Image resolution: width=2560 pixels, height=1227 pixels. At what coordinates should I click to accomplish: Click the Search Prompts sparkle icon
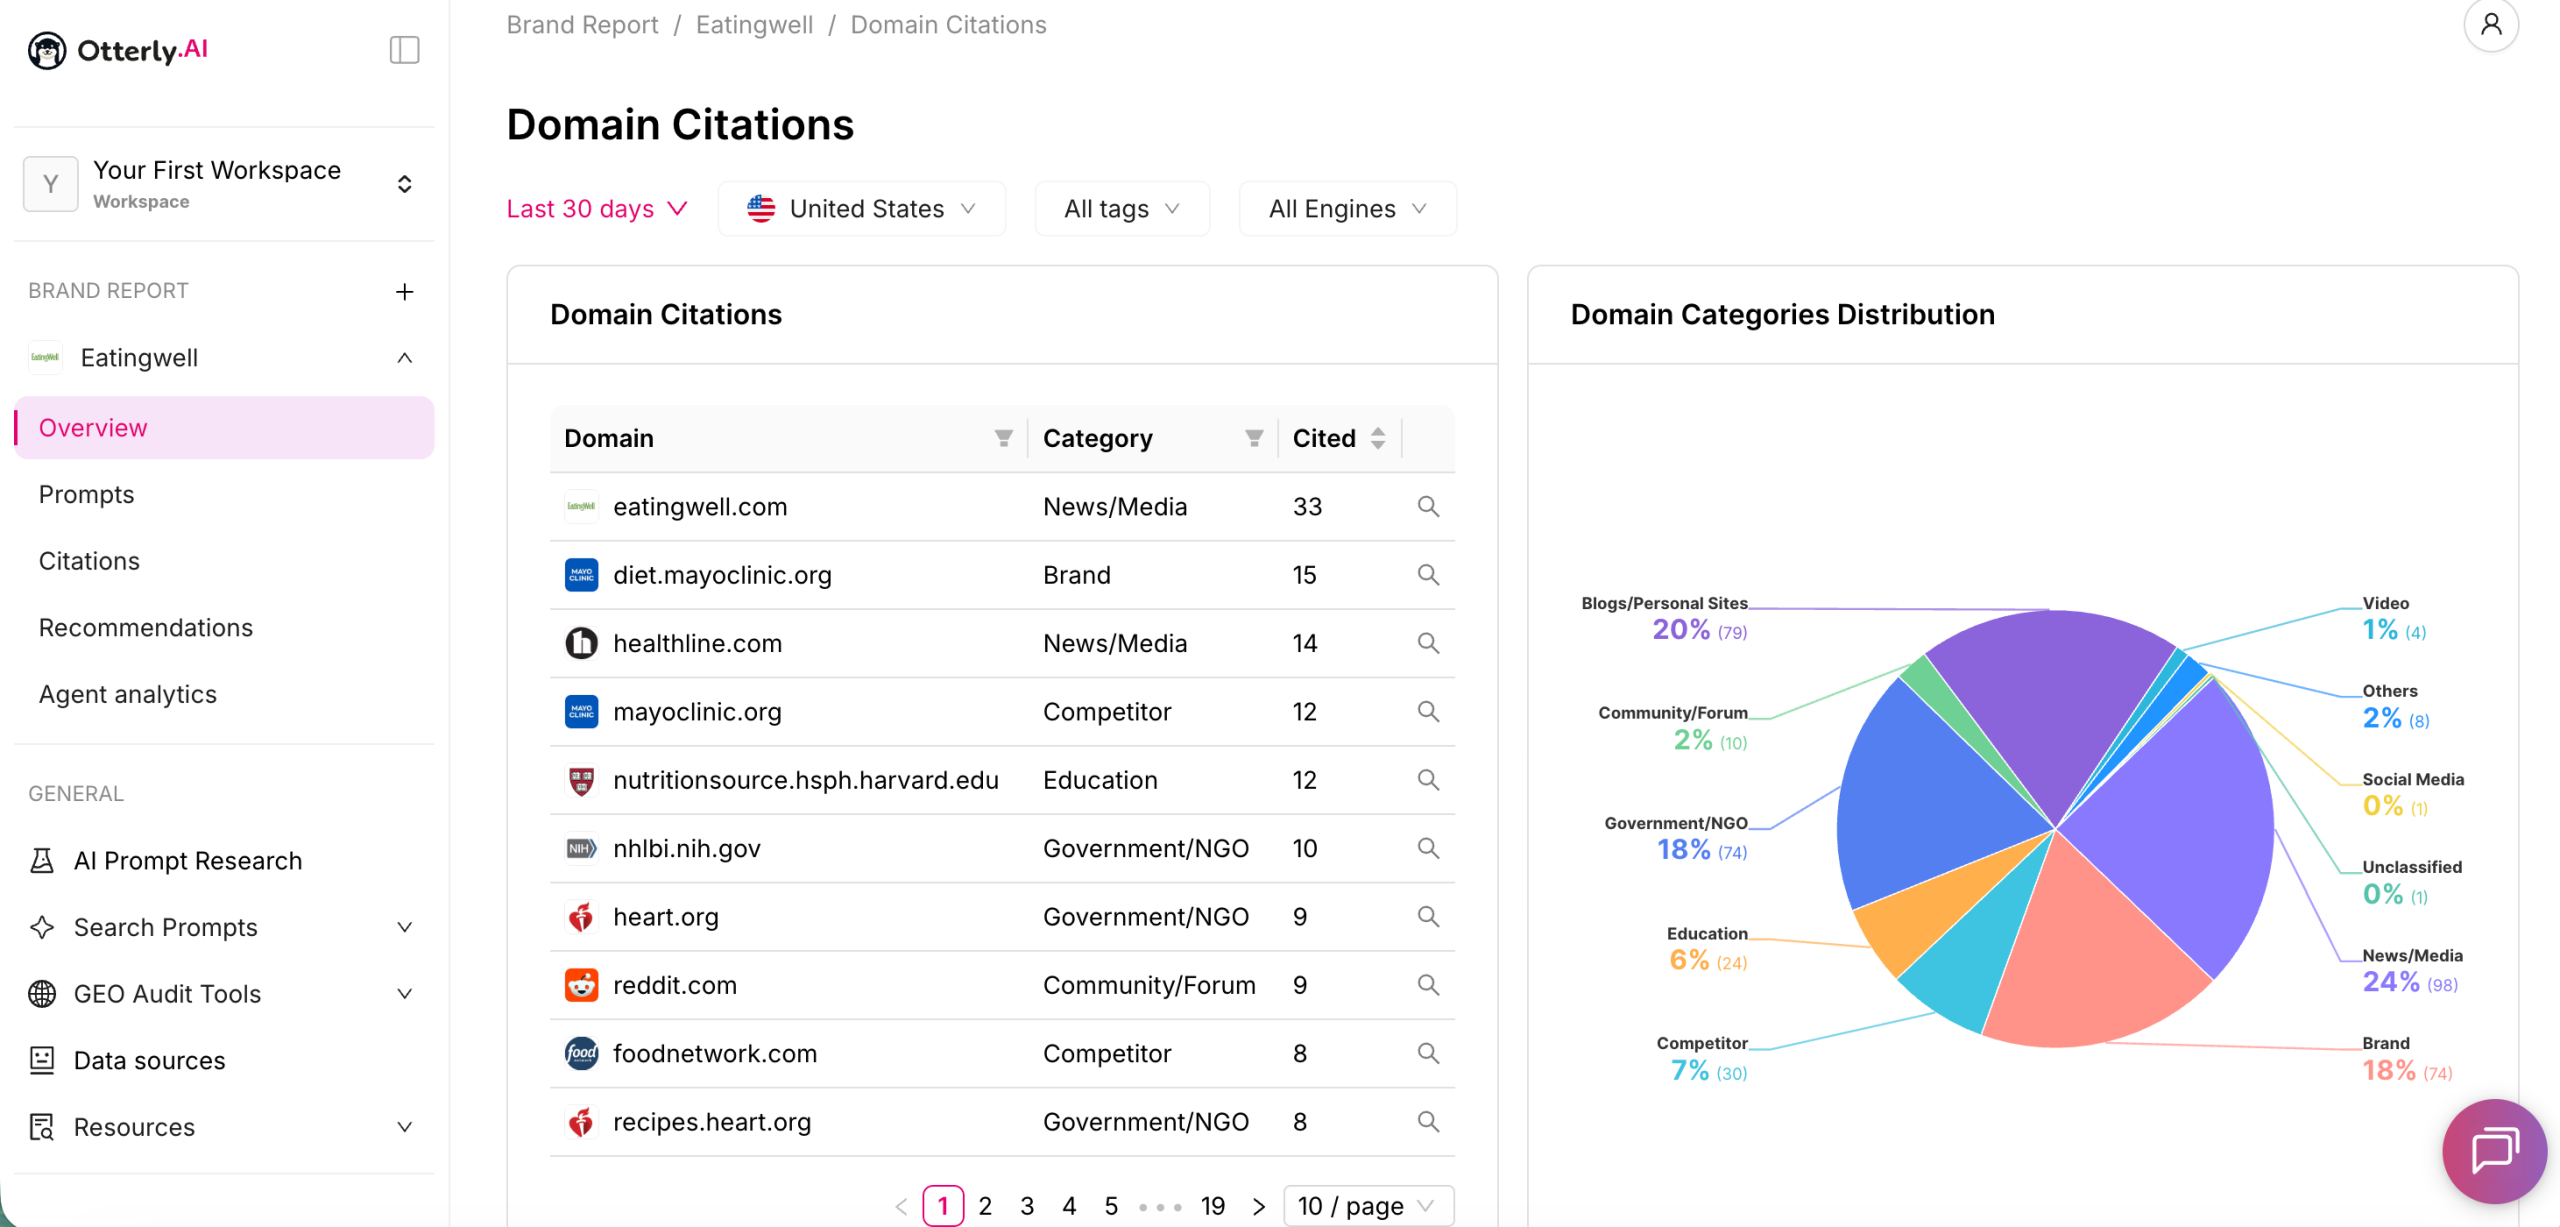pyautogui.click(x=42, y=927)
